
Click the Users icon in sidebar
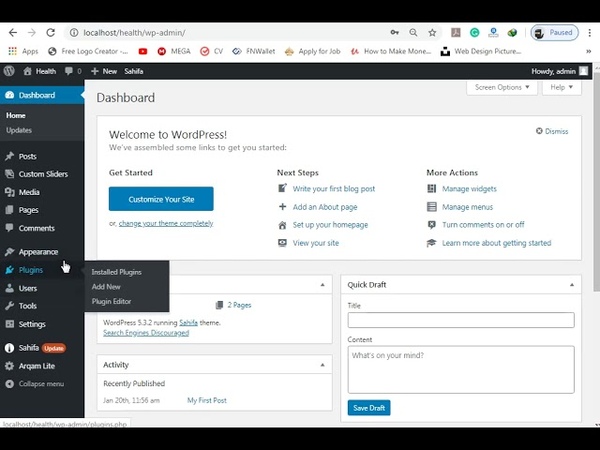pyautogui.click(x=10, y=288)
